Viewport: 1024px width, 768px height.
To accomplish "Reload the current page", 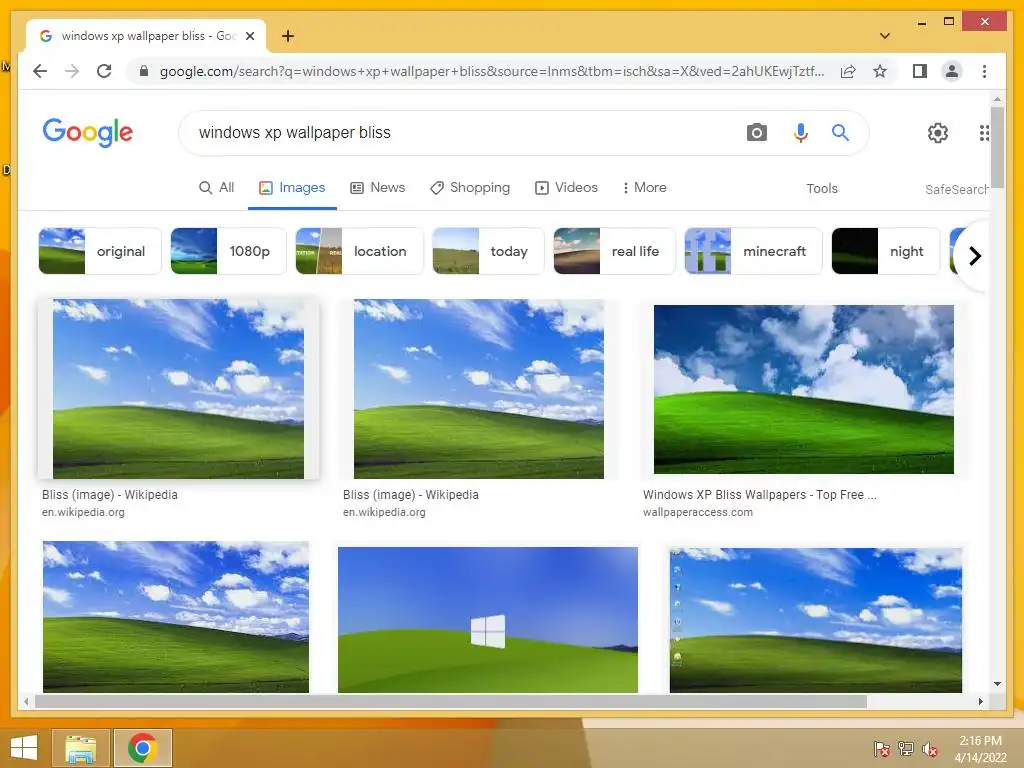I will pos(104,71).
